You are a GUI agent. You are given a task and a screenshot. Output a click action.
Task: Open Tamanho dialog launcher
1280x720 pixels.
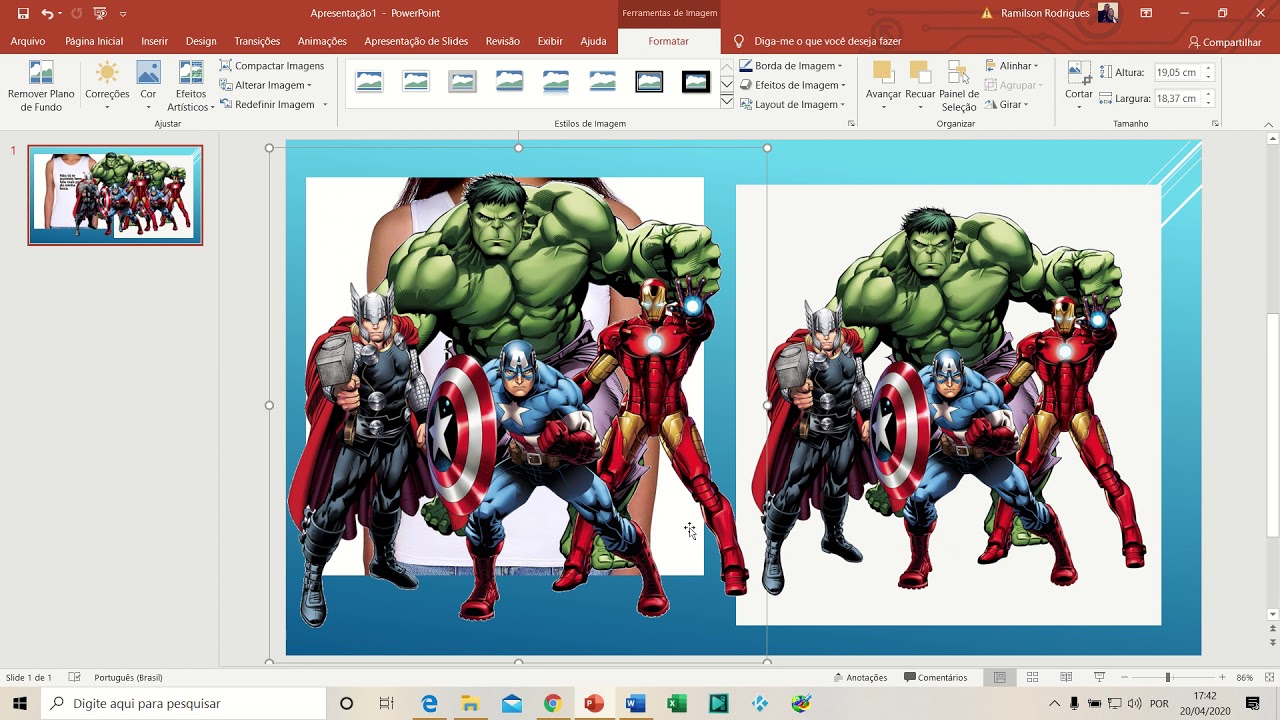1215,124
